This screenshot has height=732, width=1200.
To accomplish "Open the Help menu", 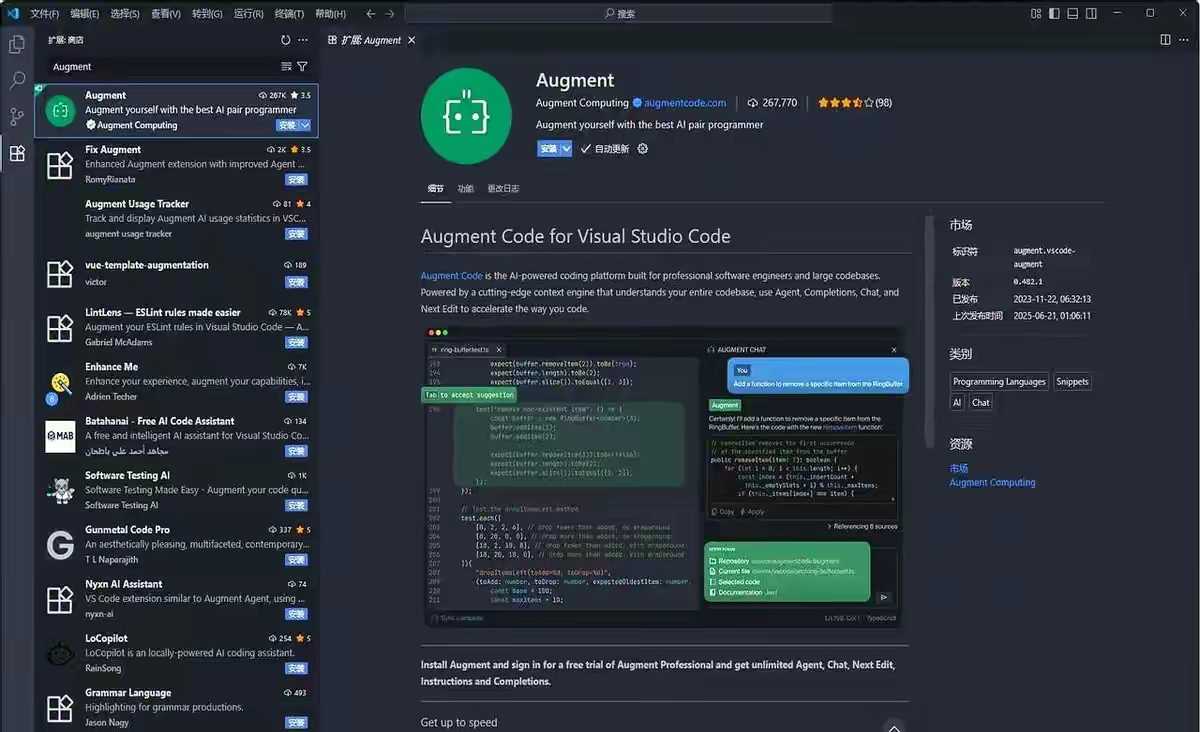I will pos(330,14).
